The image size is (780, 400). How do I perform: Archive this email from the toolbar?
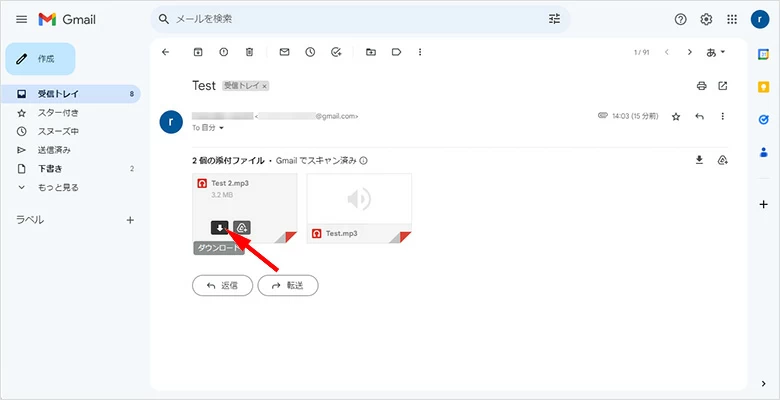[x=198, y=52]
